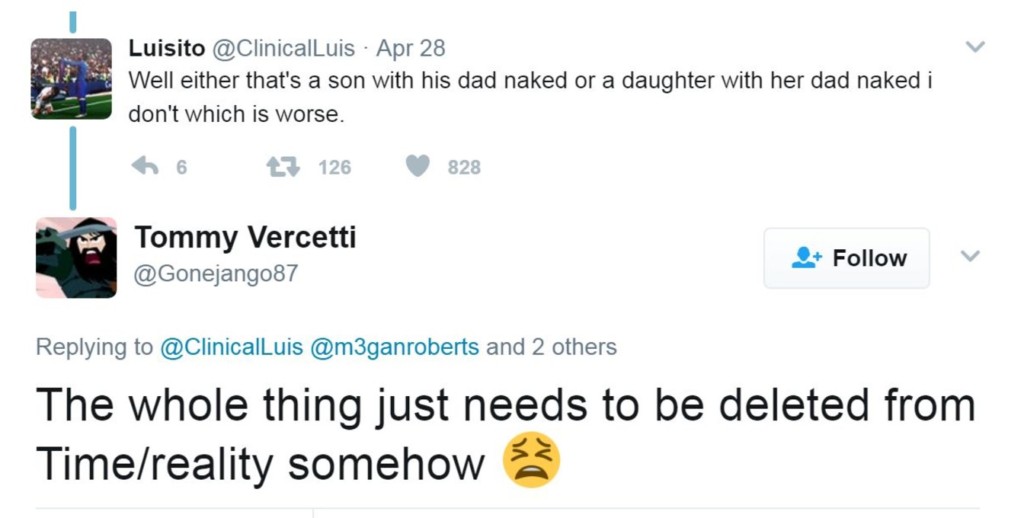Click the Tommy Vercetti display name
The width and height of the screenshot is (1024, 518).
coord(245,237)
